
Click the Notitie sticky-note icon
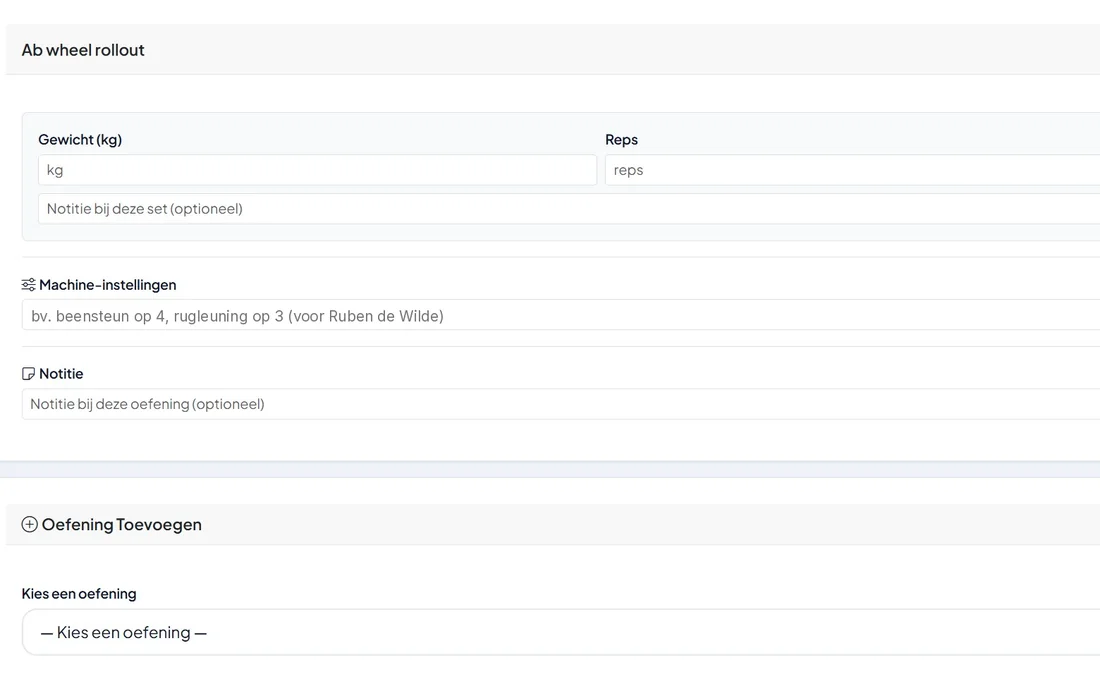coord(28,374)
